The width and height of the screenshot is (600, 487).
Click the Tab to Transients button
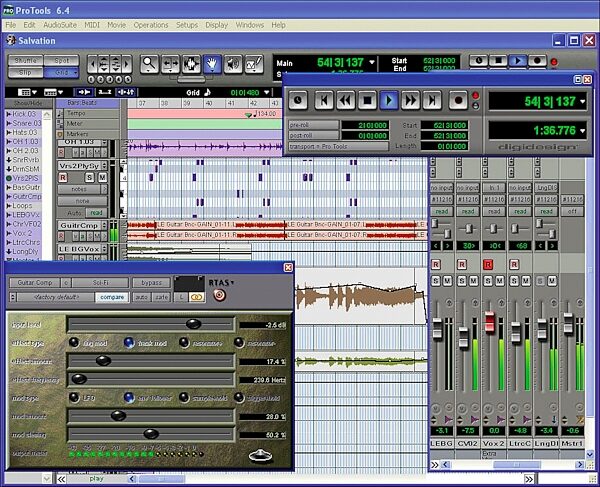click(83, 92)
